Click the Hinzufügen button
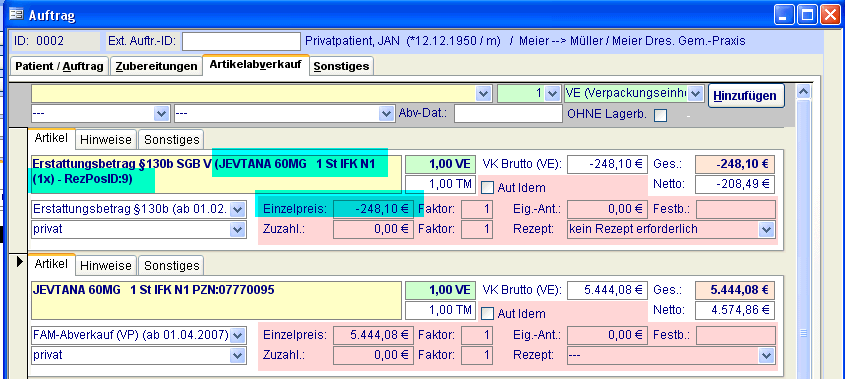The height and width of the screenshot is (379, 845). [x=746, y=96]
